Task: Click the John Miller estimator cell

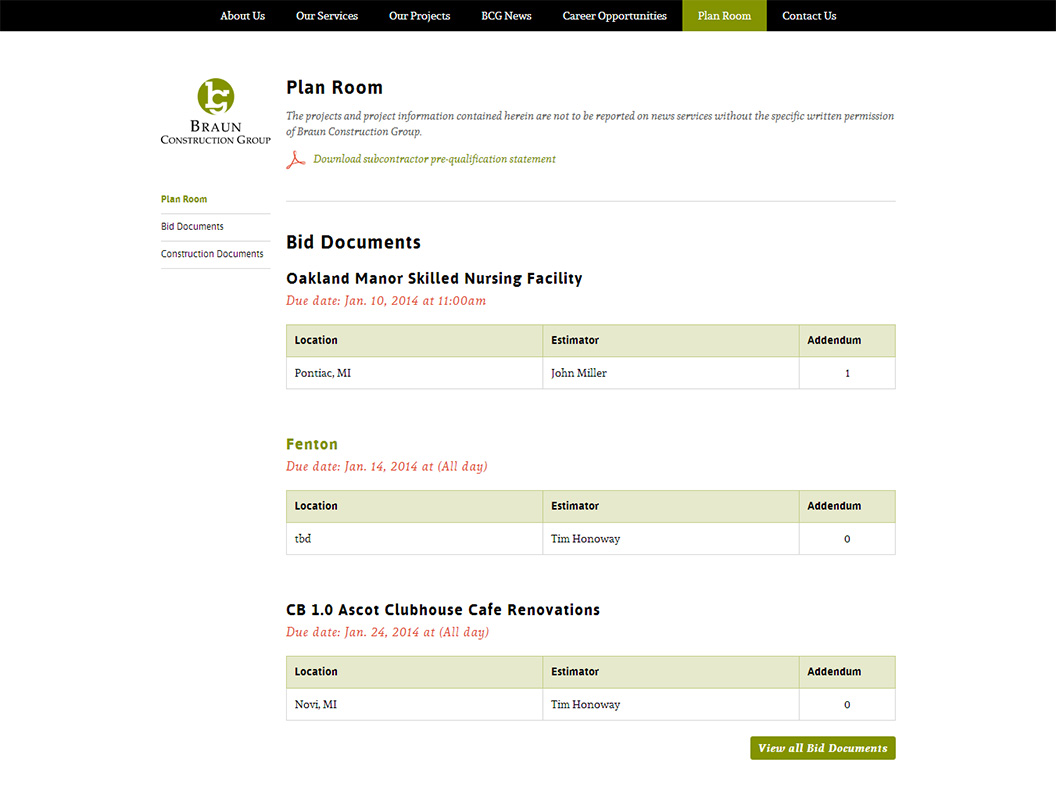Action: [579, 373]
